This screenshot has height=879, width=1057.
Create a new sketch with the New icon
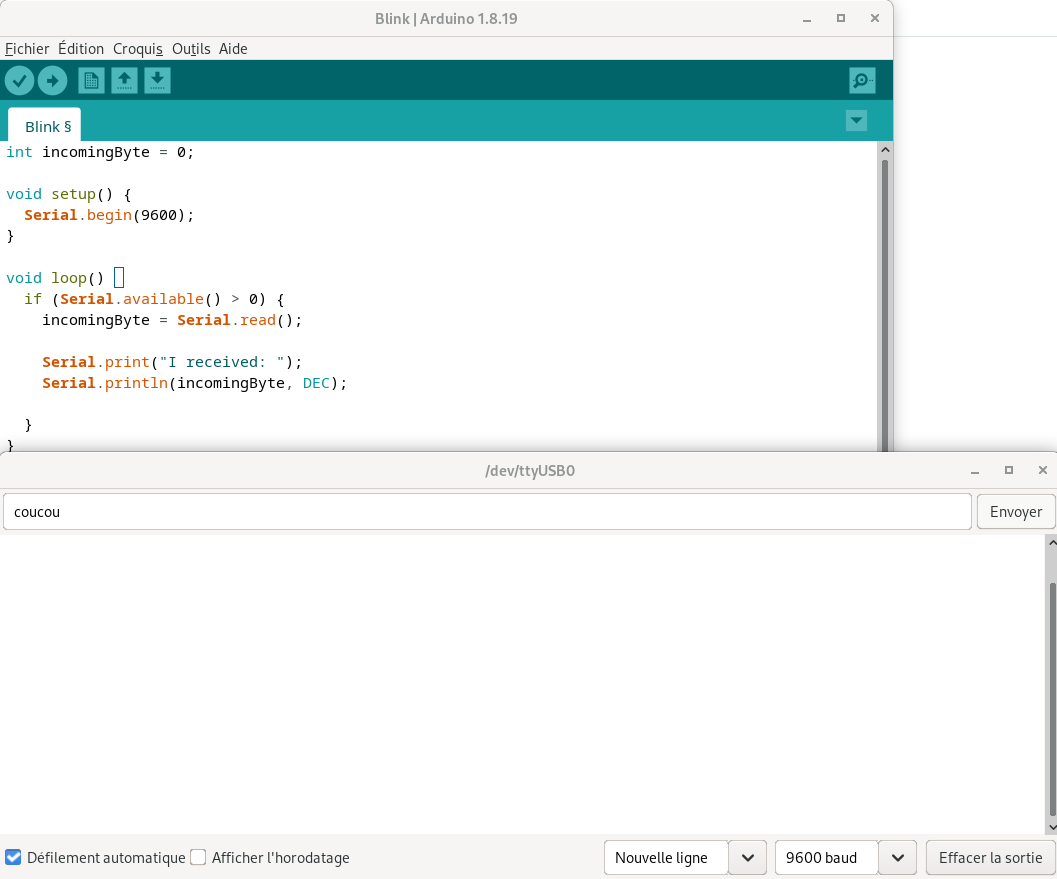pos(91,80)
